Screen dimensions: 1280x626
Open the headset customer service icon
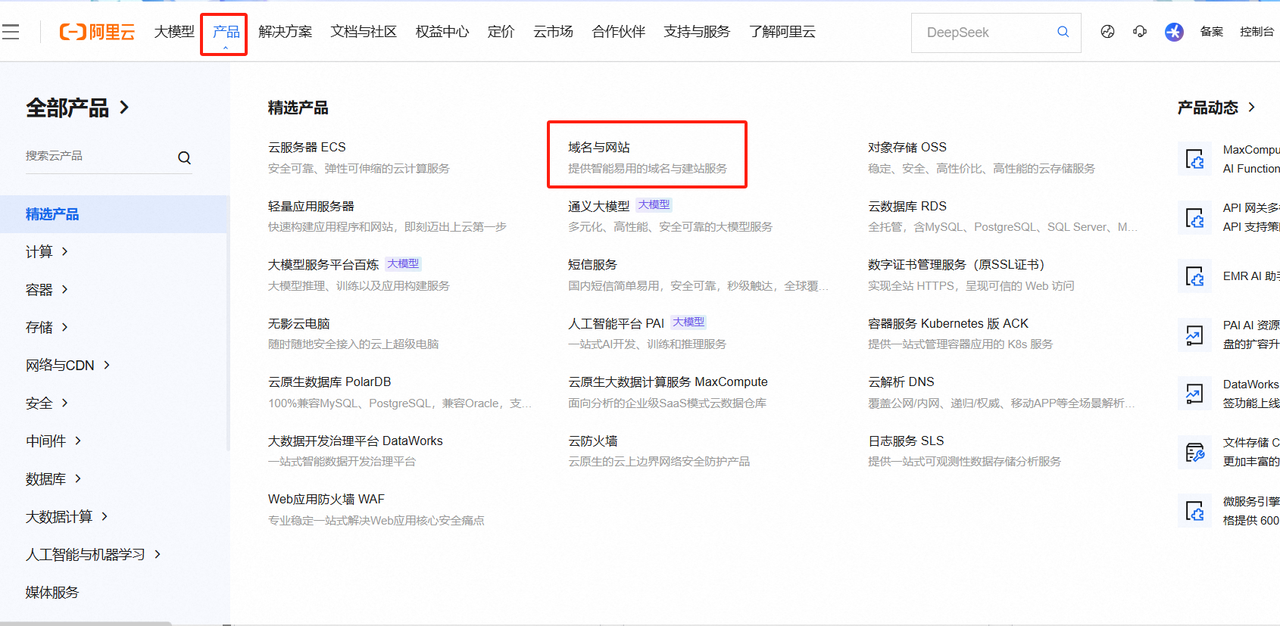click(x=1140, y=32)
